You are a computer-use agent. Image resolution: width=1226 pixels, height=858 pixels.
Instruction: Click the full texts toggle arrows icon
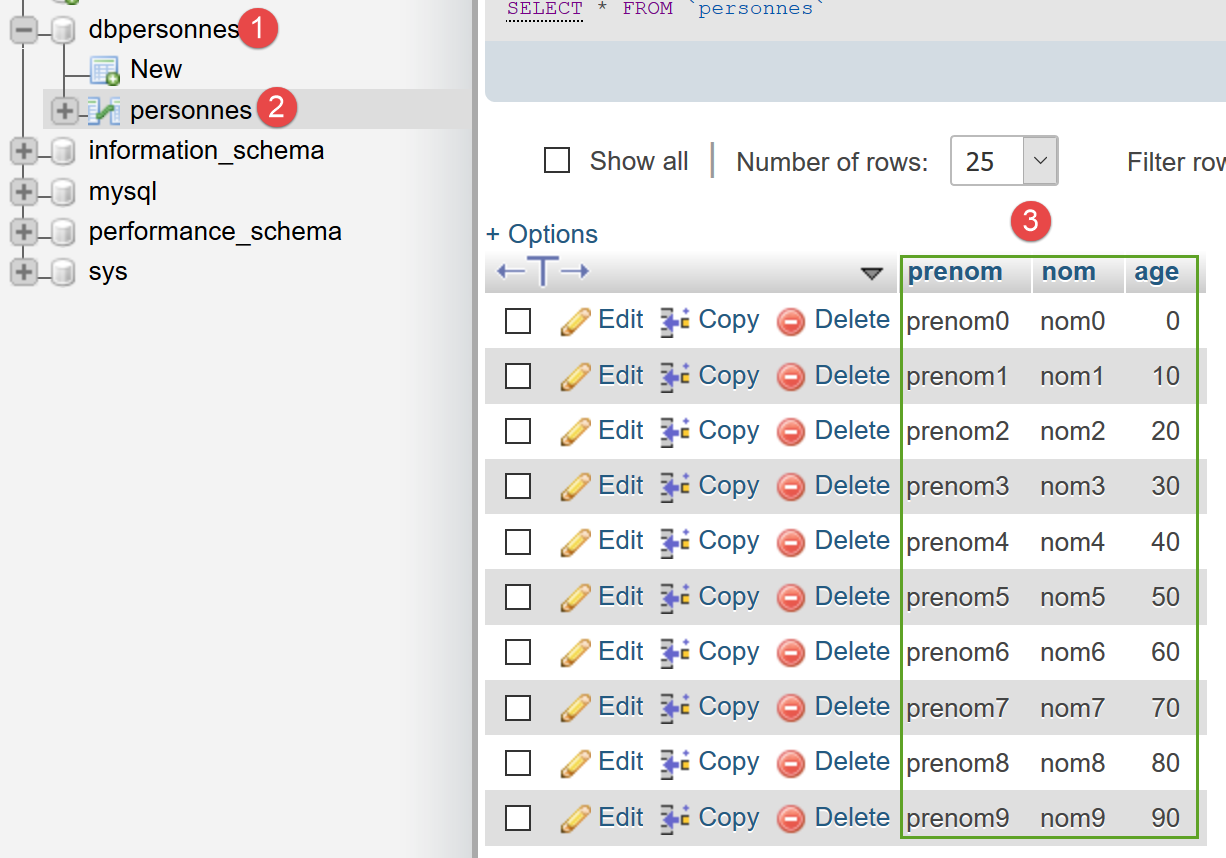click(x=543, y=272)
